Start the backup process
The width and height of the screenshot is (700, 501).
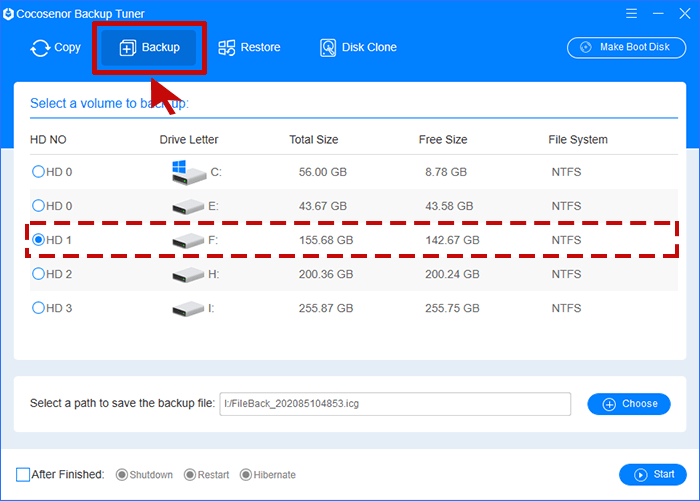(653, 475)
